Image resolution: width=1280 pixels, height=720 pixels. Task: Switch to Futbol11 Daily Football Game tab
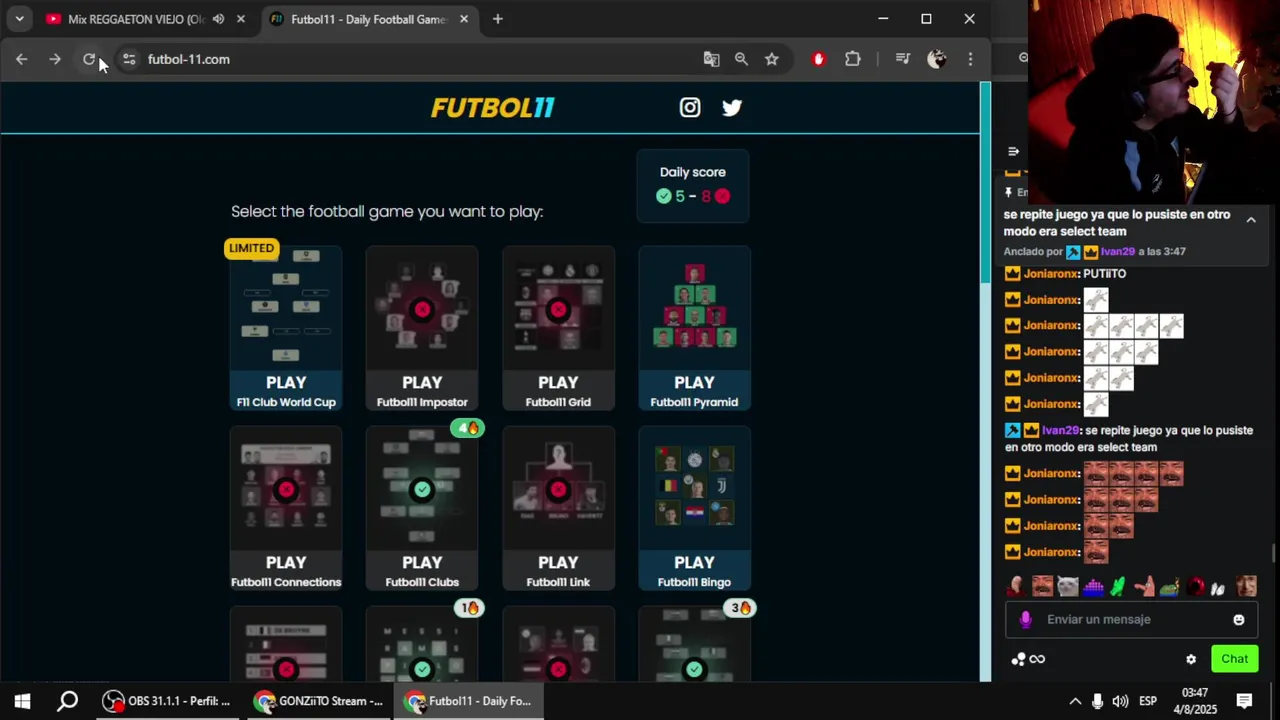[x=368, y=19]
